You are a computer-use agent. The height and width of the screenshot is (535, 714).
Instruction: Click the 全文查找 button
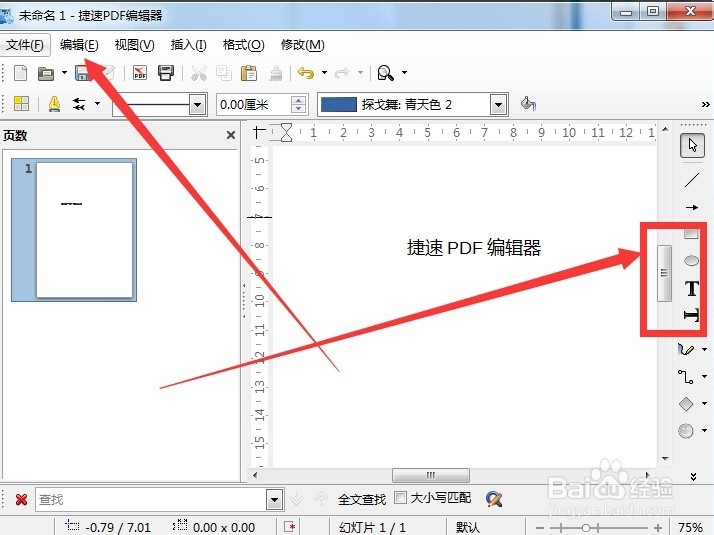[362, 499]
